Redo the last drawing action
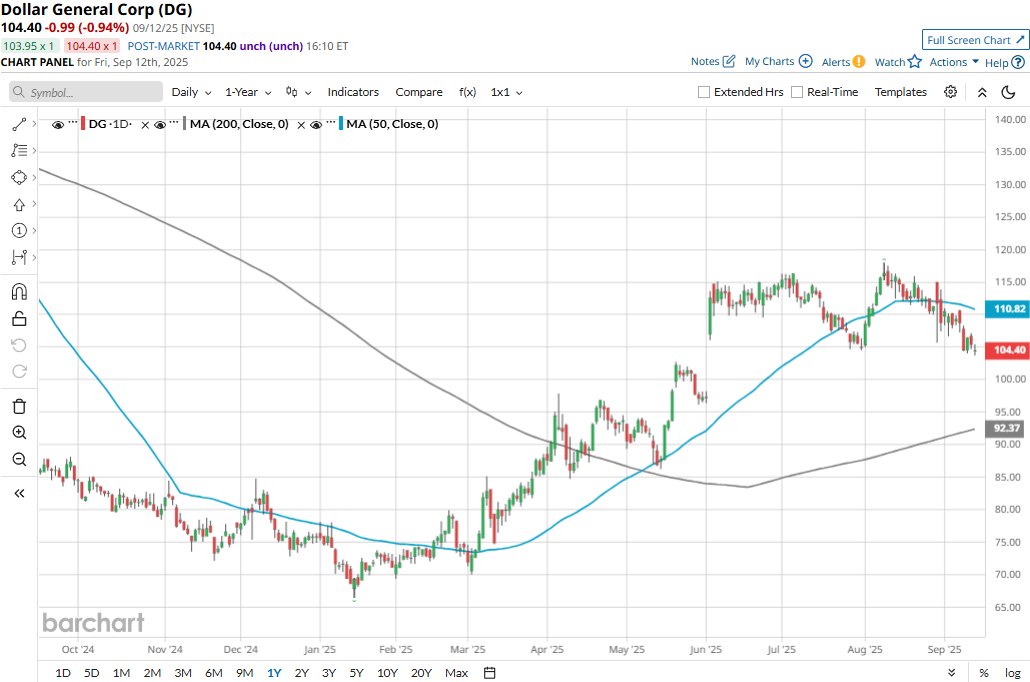 19,372
